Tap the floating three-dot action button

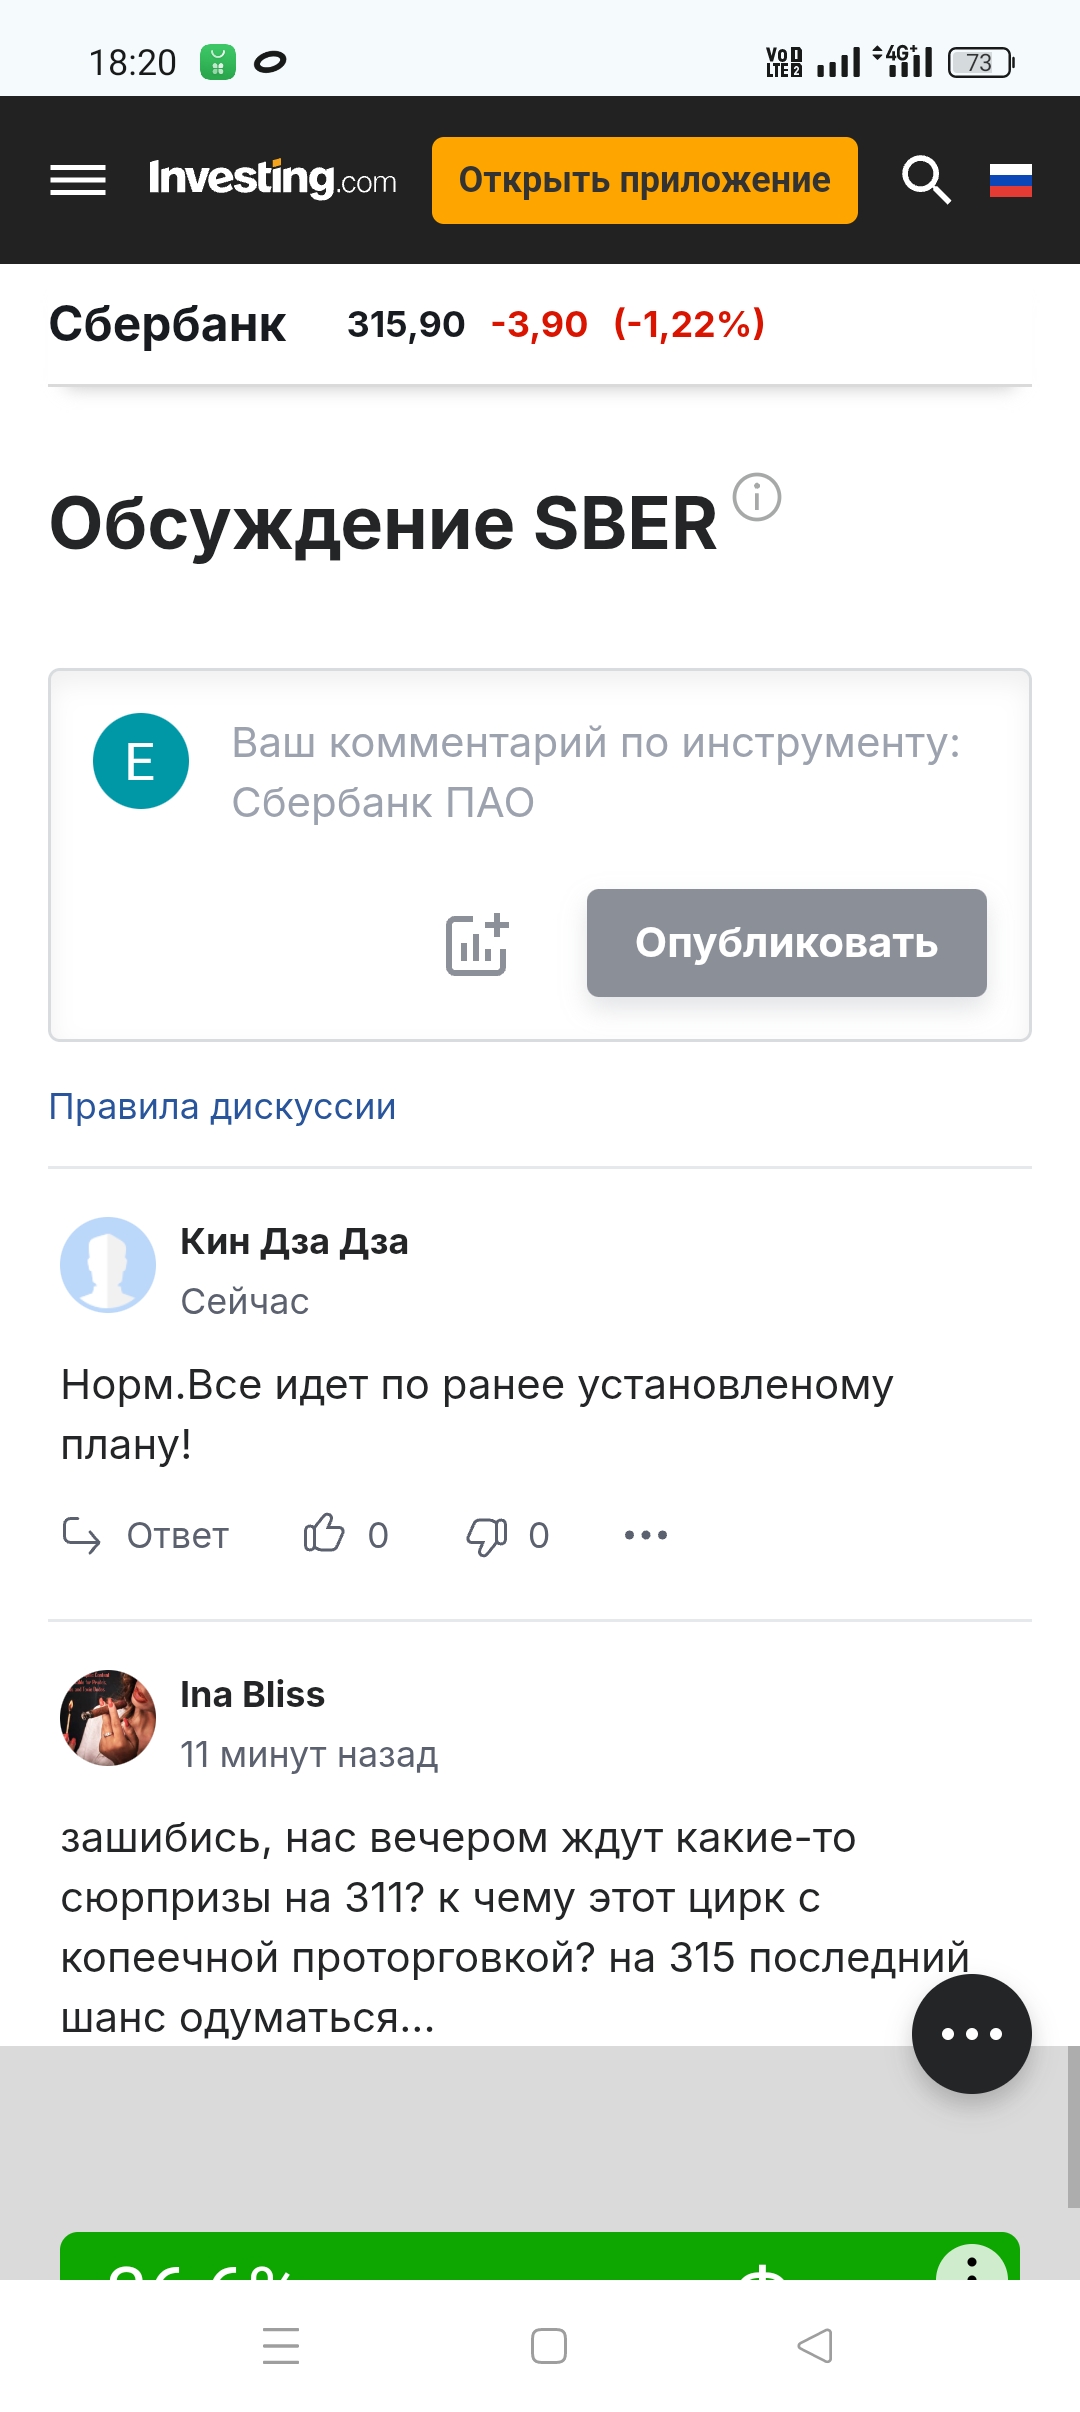coord(971,2033)
